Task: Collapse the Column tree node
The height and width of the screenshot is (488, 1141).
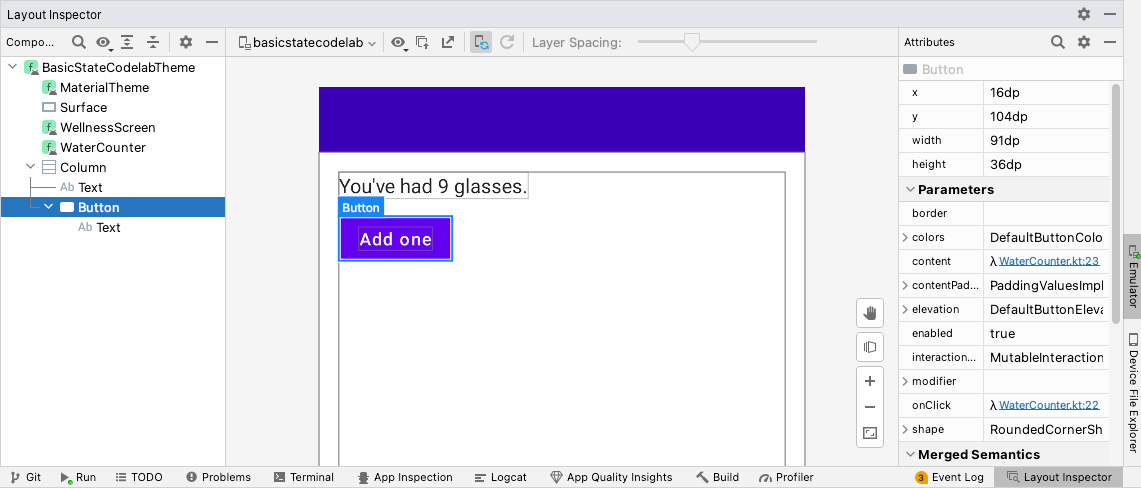Action: tap(31, 167)
